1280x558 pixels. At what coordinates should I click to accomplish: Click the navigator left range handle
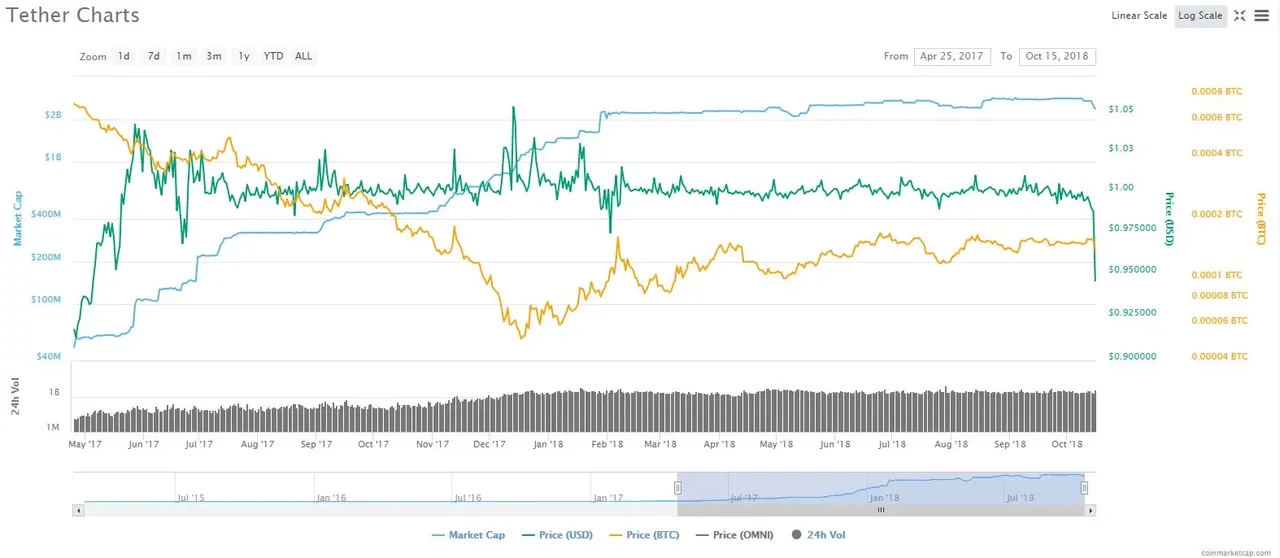(x=677, y=487)
